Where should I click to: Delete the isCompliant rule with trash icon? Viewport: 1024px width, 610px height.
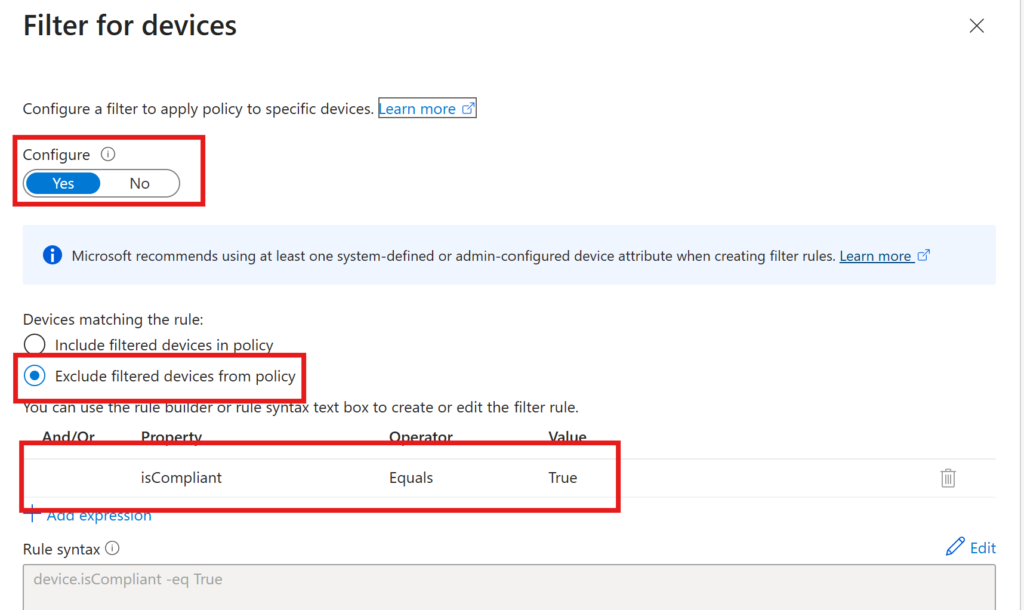(x=948, y=478)
